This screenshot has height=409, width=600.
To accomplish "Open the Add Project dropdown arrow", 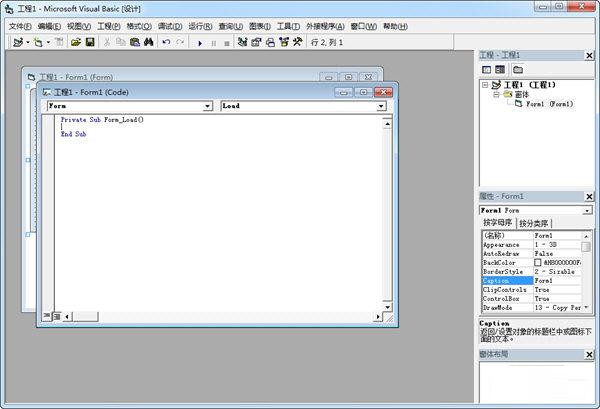I will [28, 42].
